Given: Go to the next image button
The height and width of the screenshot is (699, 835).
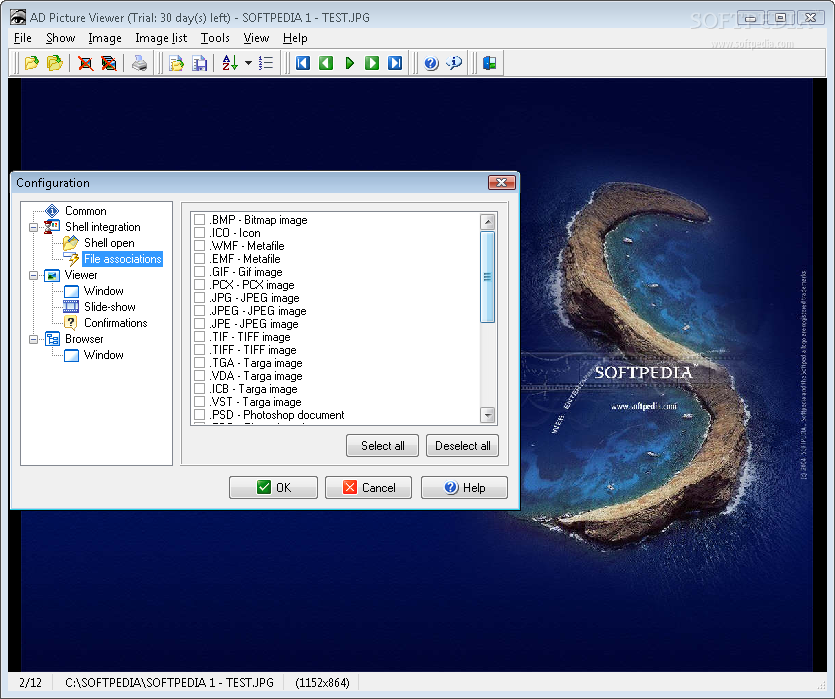Looking at the screenshot, I should (x=372, y=63).
